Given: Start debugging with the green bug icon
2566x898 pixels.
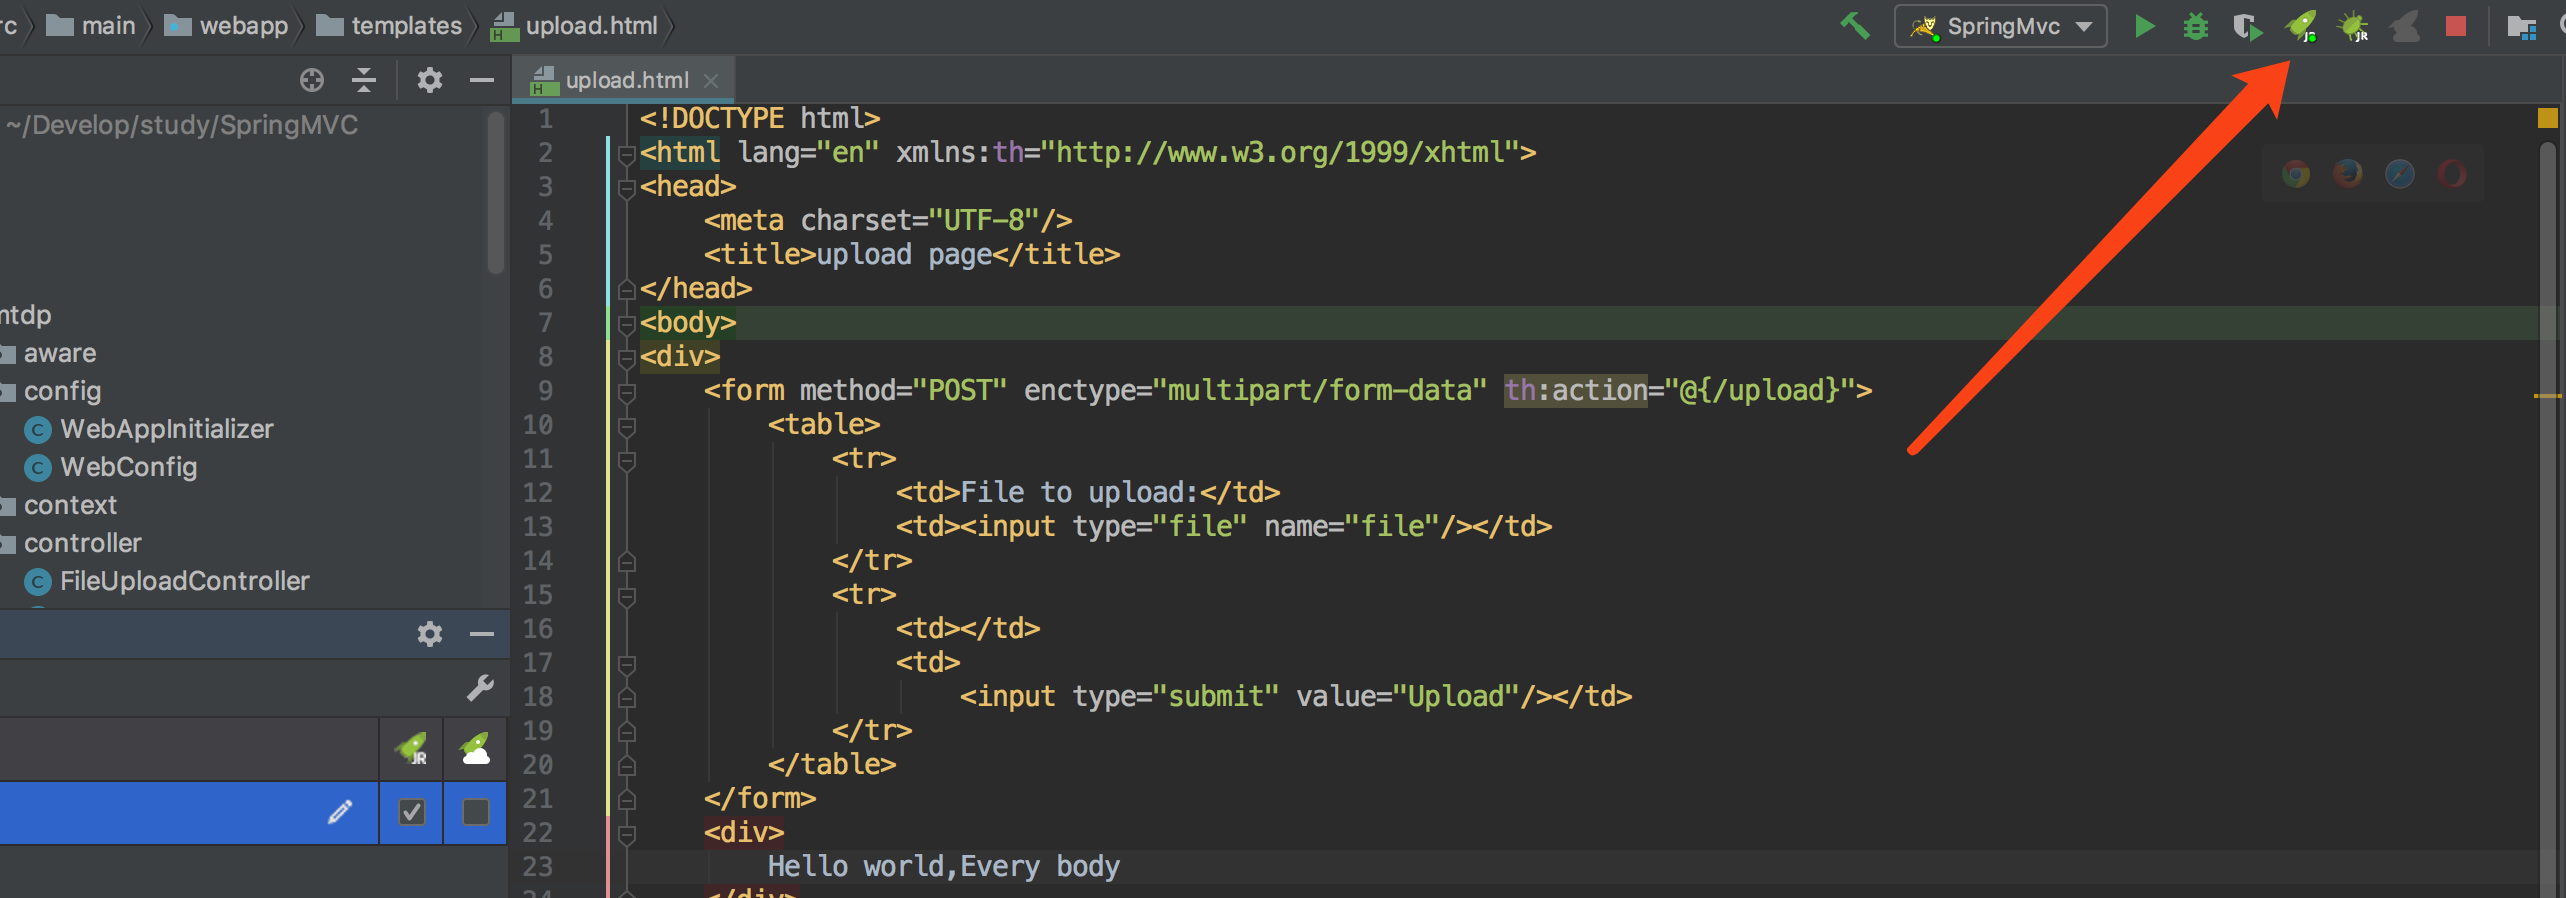Looking at the screenshot, I should point(2195,26).
